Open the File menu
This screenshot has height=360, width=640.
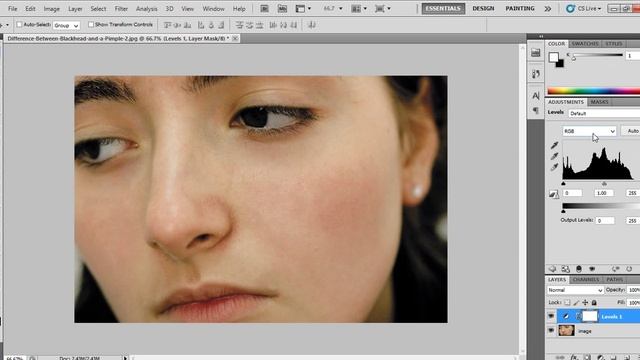13,9
